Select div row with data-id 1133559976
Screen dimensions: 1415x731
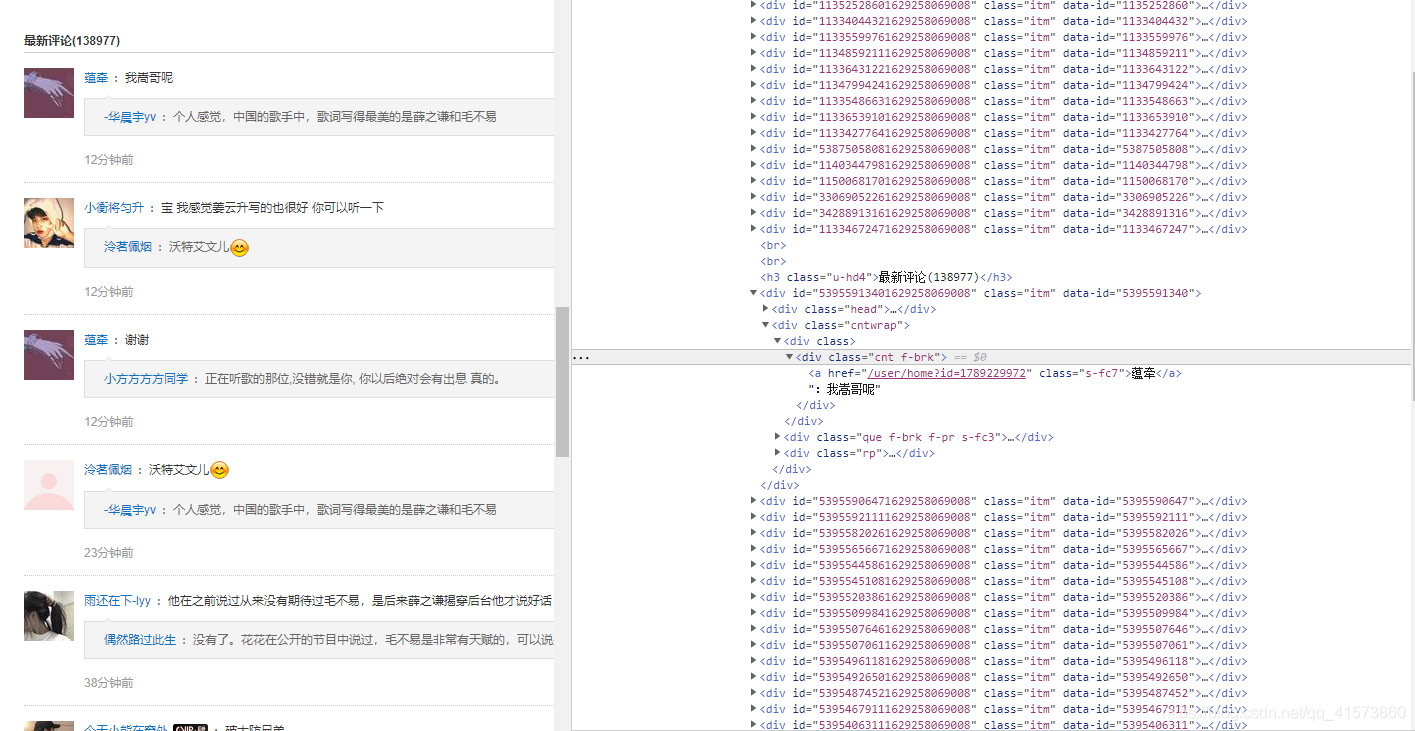pos(1003,37)
